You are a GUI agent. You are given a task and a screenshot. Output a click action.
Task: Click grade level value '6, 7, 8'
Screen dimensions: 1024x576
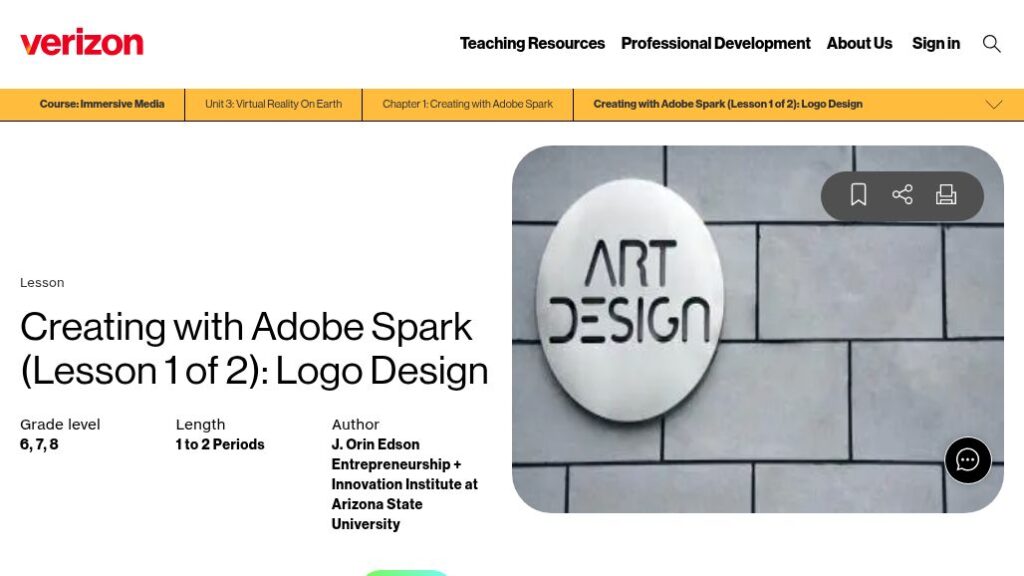(39, 445)
